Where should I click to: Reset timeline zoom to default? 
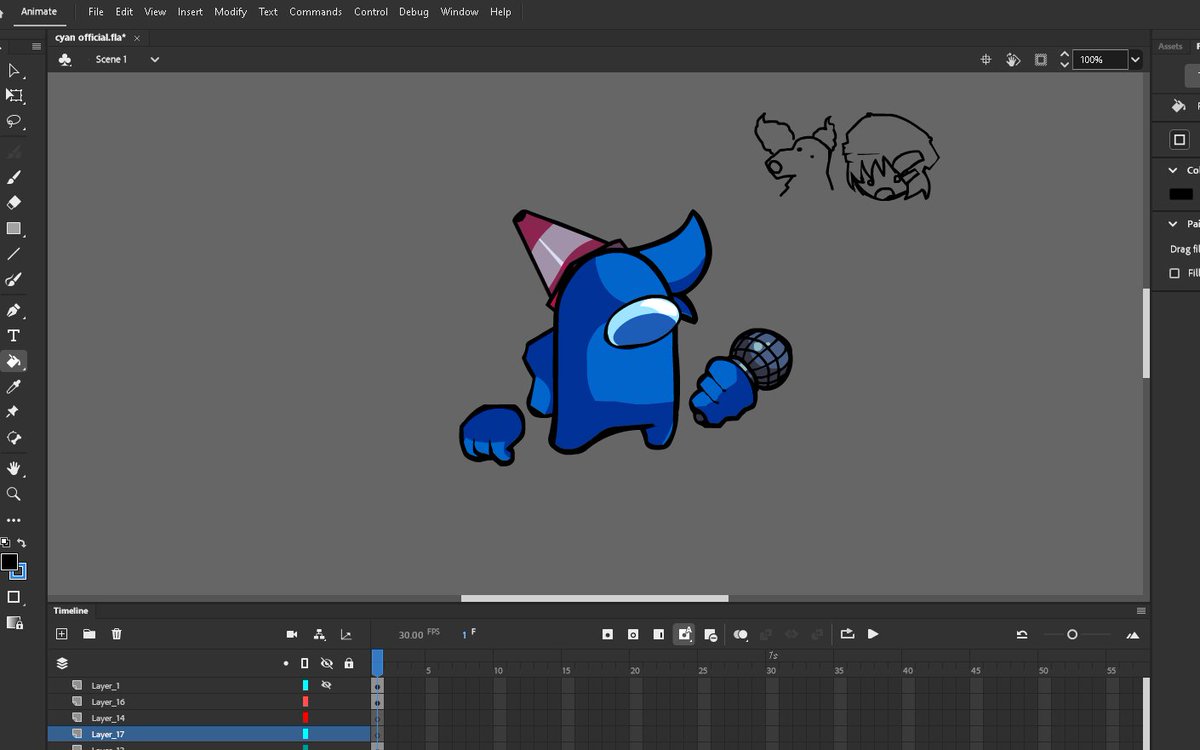(1021, 634)
